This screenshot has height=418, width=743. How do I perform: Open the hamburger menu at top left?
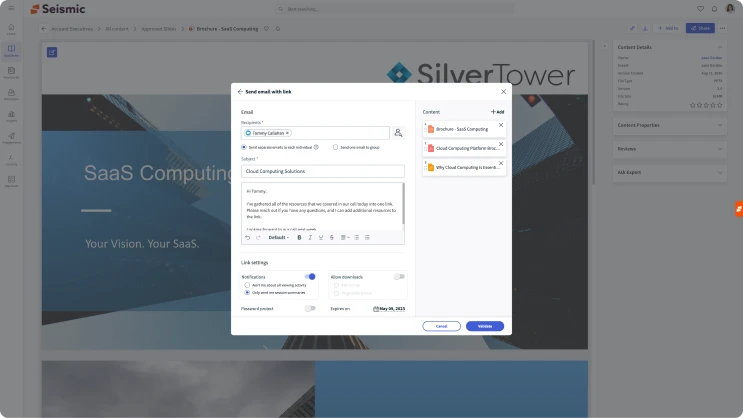(x=11, y=8)
